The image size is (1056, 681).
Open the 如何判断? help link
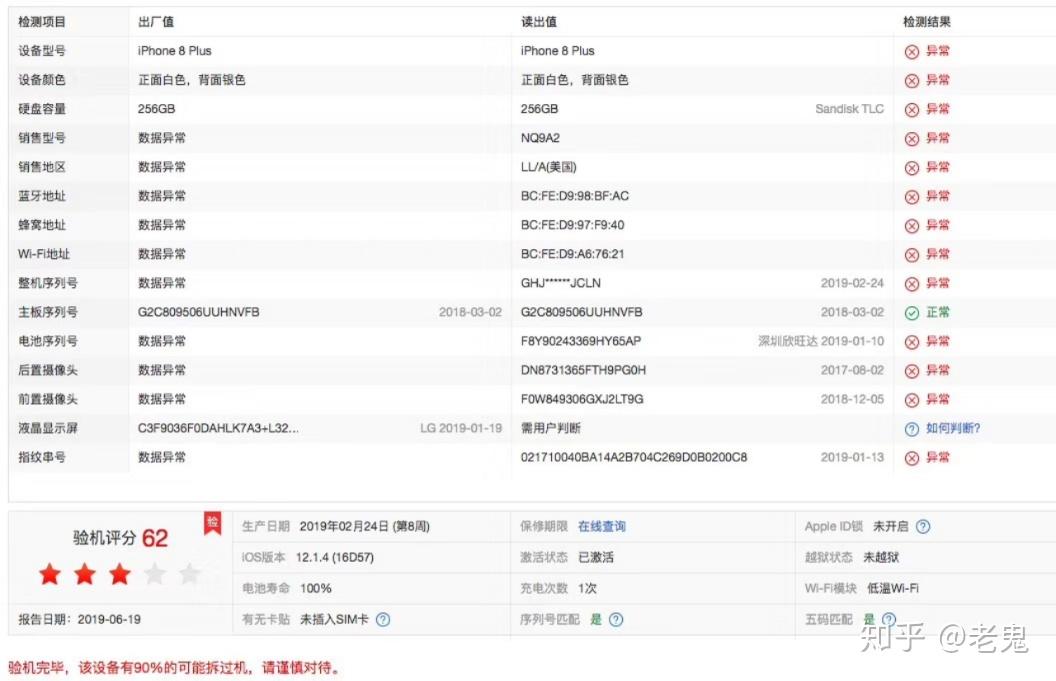(x=953, y=428)
